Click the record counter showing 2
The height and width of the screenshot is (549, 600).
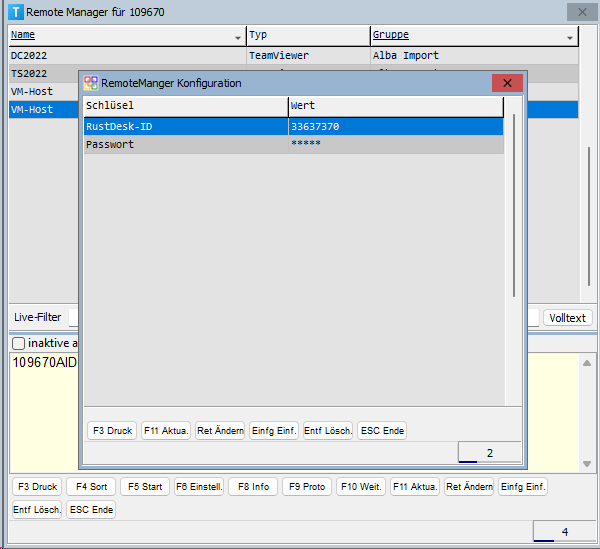coord(489,453)
